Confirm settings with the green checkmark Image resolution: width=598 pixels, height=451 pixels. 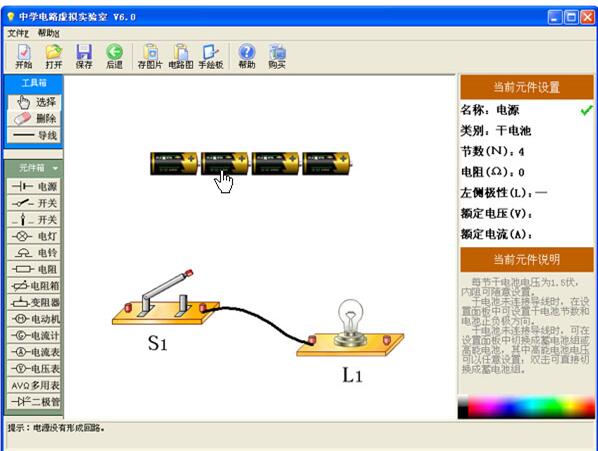586,110
